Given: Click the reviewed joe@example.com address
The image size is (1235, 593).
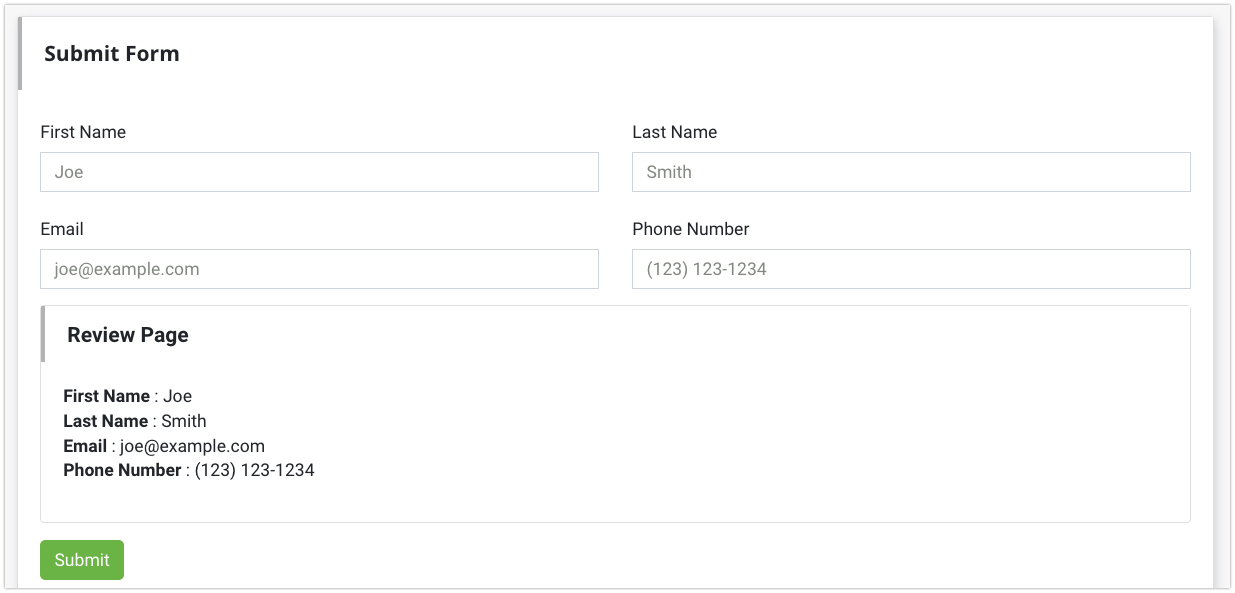Looking at the screenshot, I should point(192,446).
